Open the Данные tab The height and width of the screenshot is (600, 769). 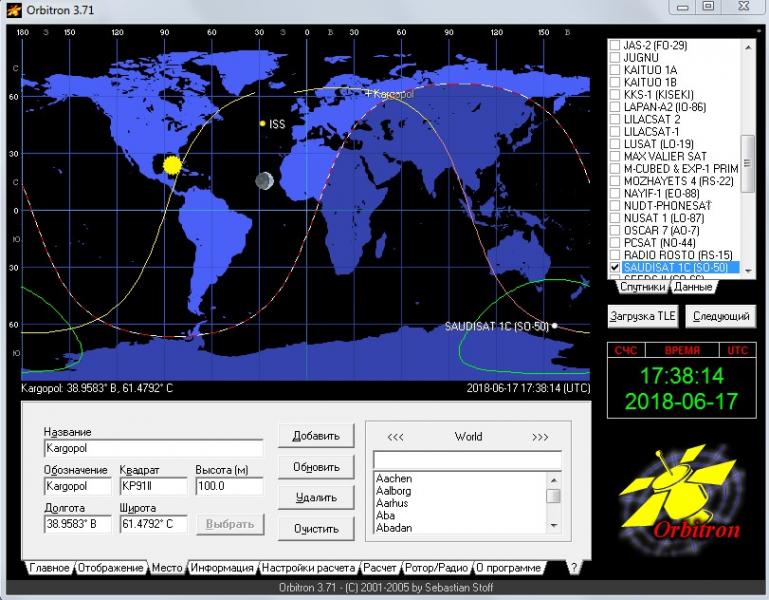pos(692,287)
